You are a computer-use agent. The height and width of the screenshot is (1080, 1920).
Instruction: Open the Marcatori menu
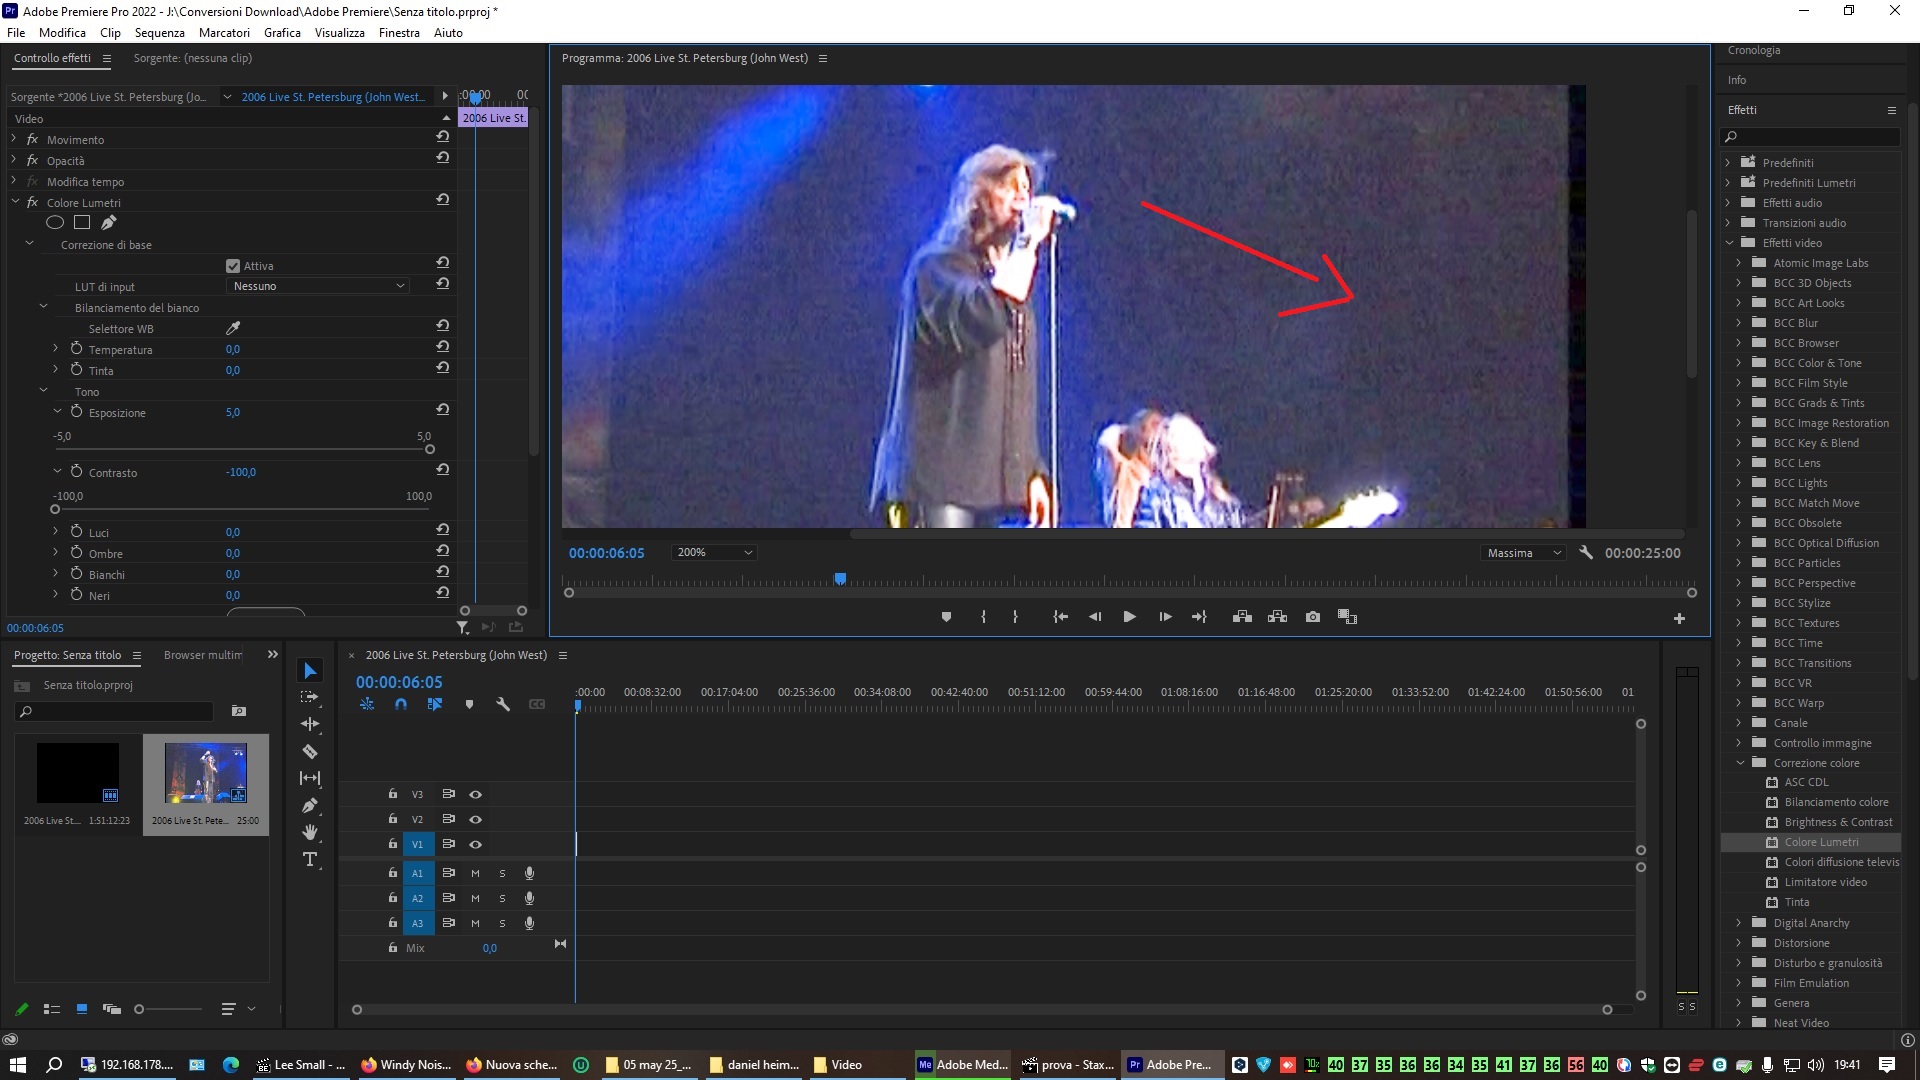coord(224,32)
